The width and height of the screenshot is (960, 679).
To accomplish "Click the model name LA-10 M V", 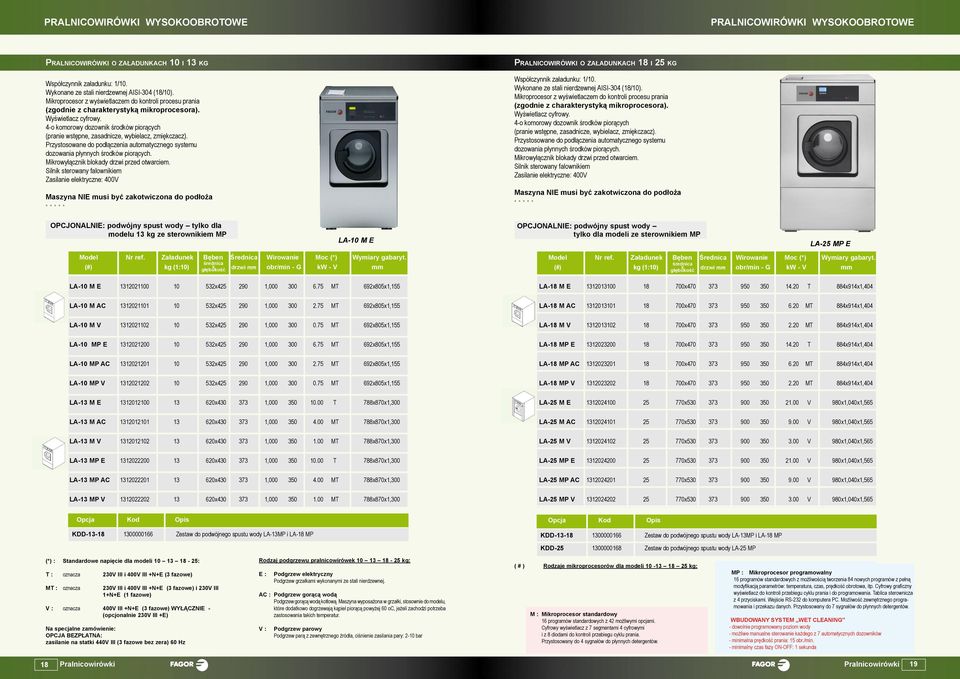I will click(85, 325).
